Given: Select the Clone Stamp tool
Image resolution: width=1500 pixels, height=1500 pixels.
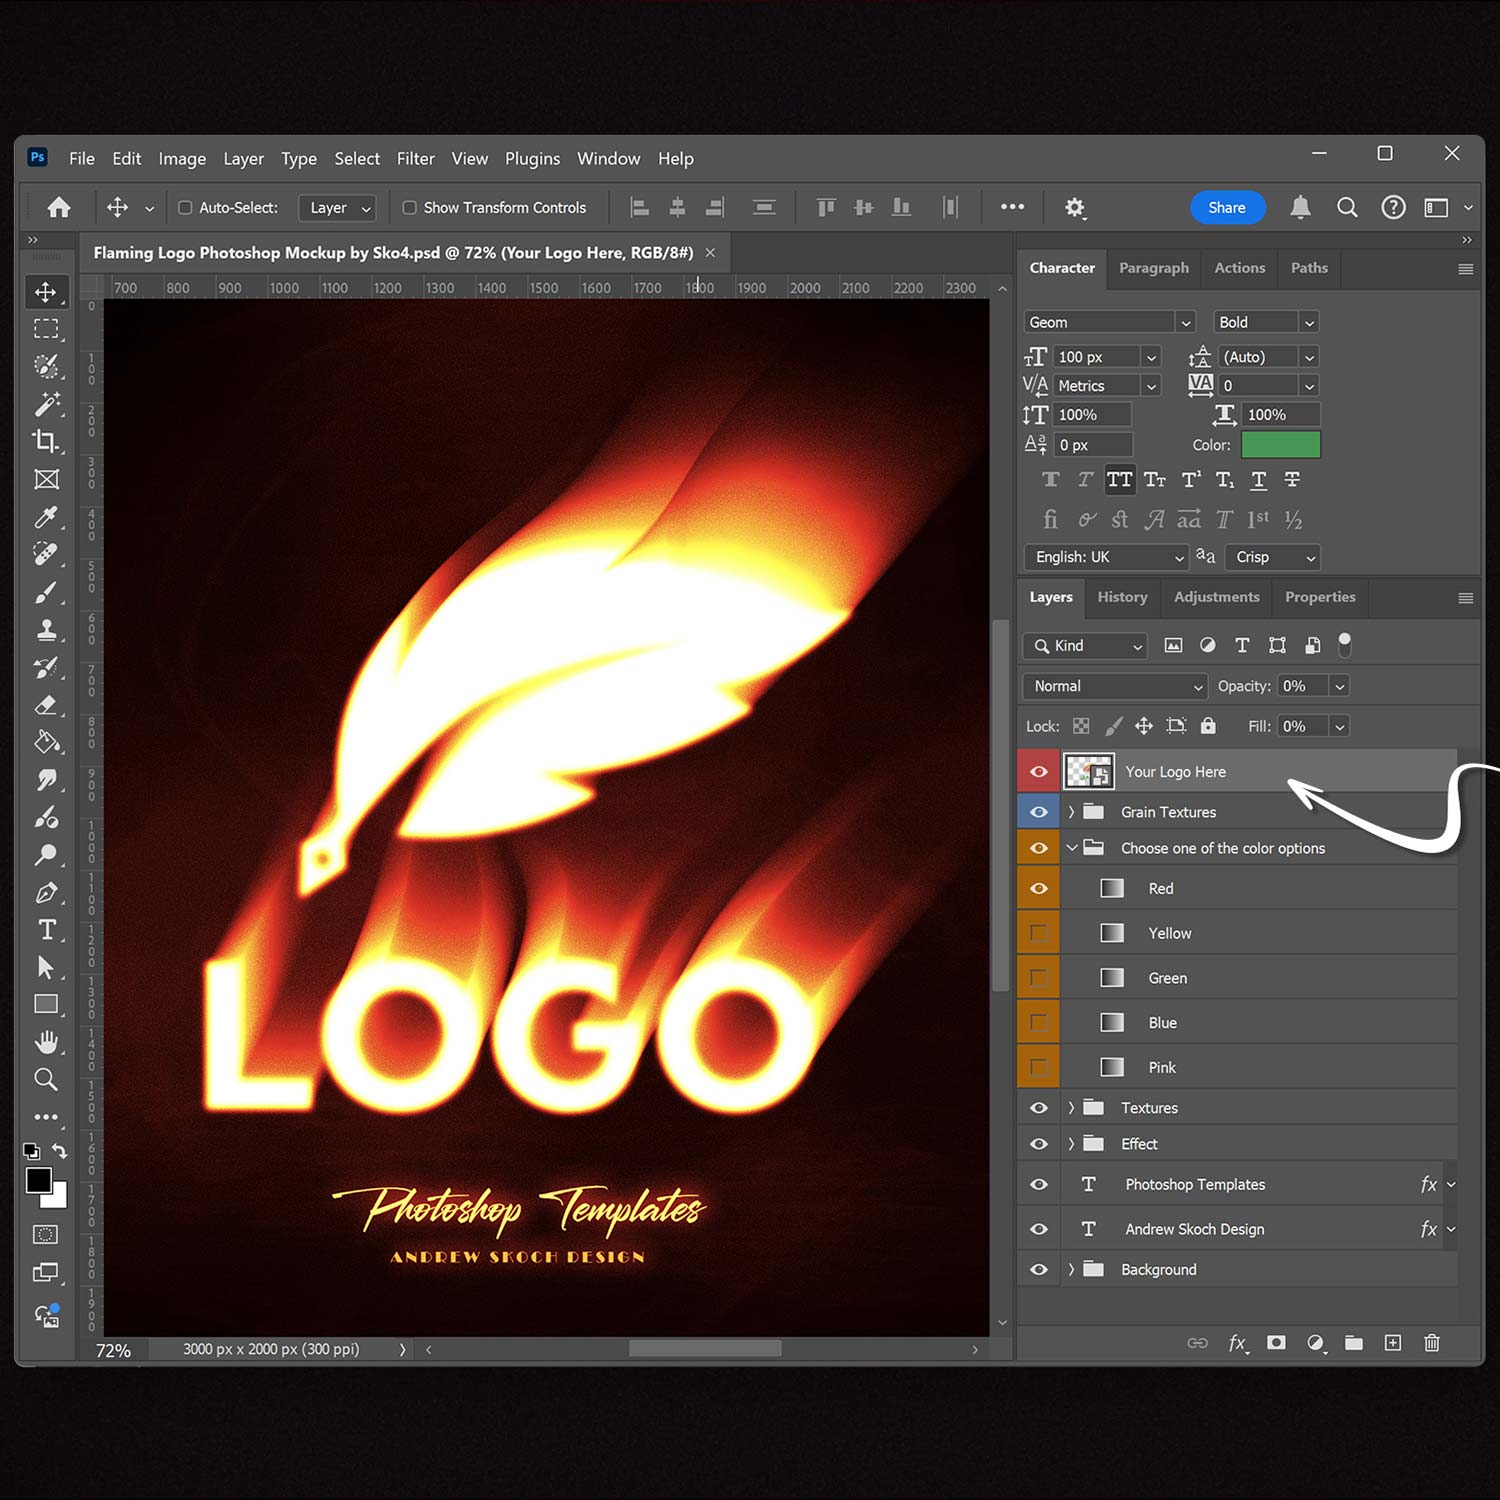Looking at the screenshot, I should (x=46, y=630).
